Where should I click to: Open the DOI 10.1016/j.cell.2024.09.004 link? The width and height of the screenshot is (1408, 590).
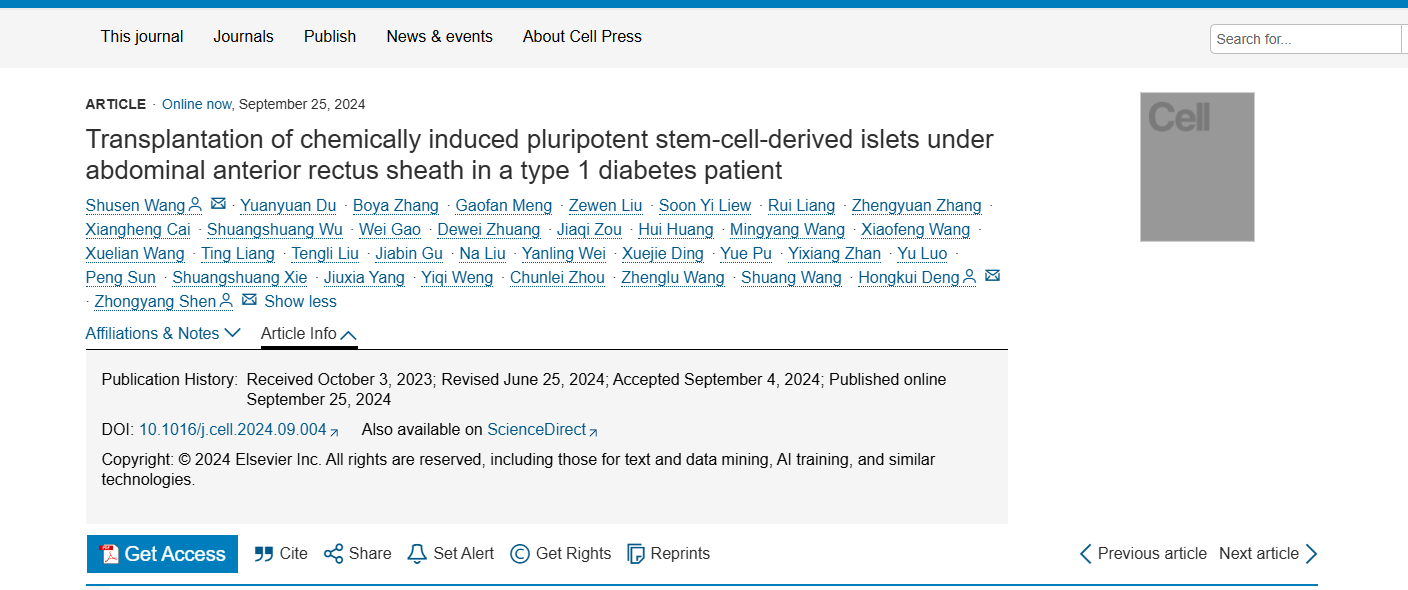(x=233, y=430)
